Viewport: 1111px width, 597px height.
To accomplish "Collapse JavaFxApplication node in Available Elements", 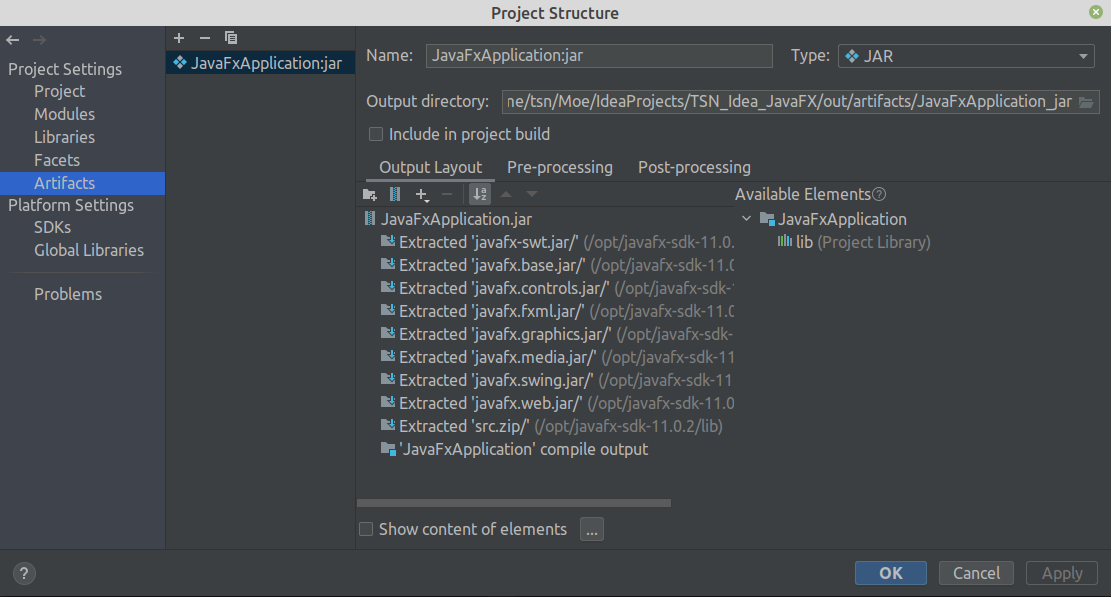I will (x=746, y=219).
